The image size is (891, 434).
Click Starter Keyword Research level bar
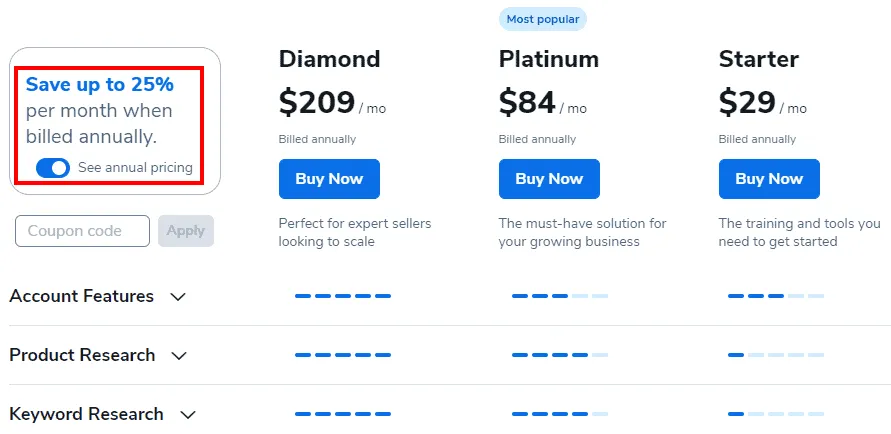(x=776, y=414)
